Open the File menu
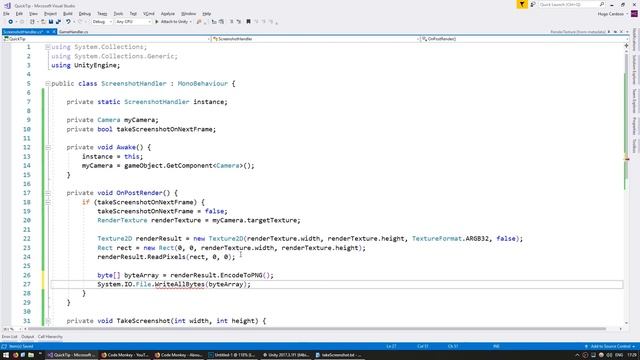 [x=6, y=14]
